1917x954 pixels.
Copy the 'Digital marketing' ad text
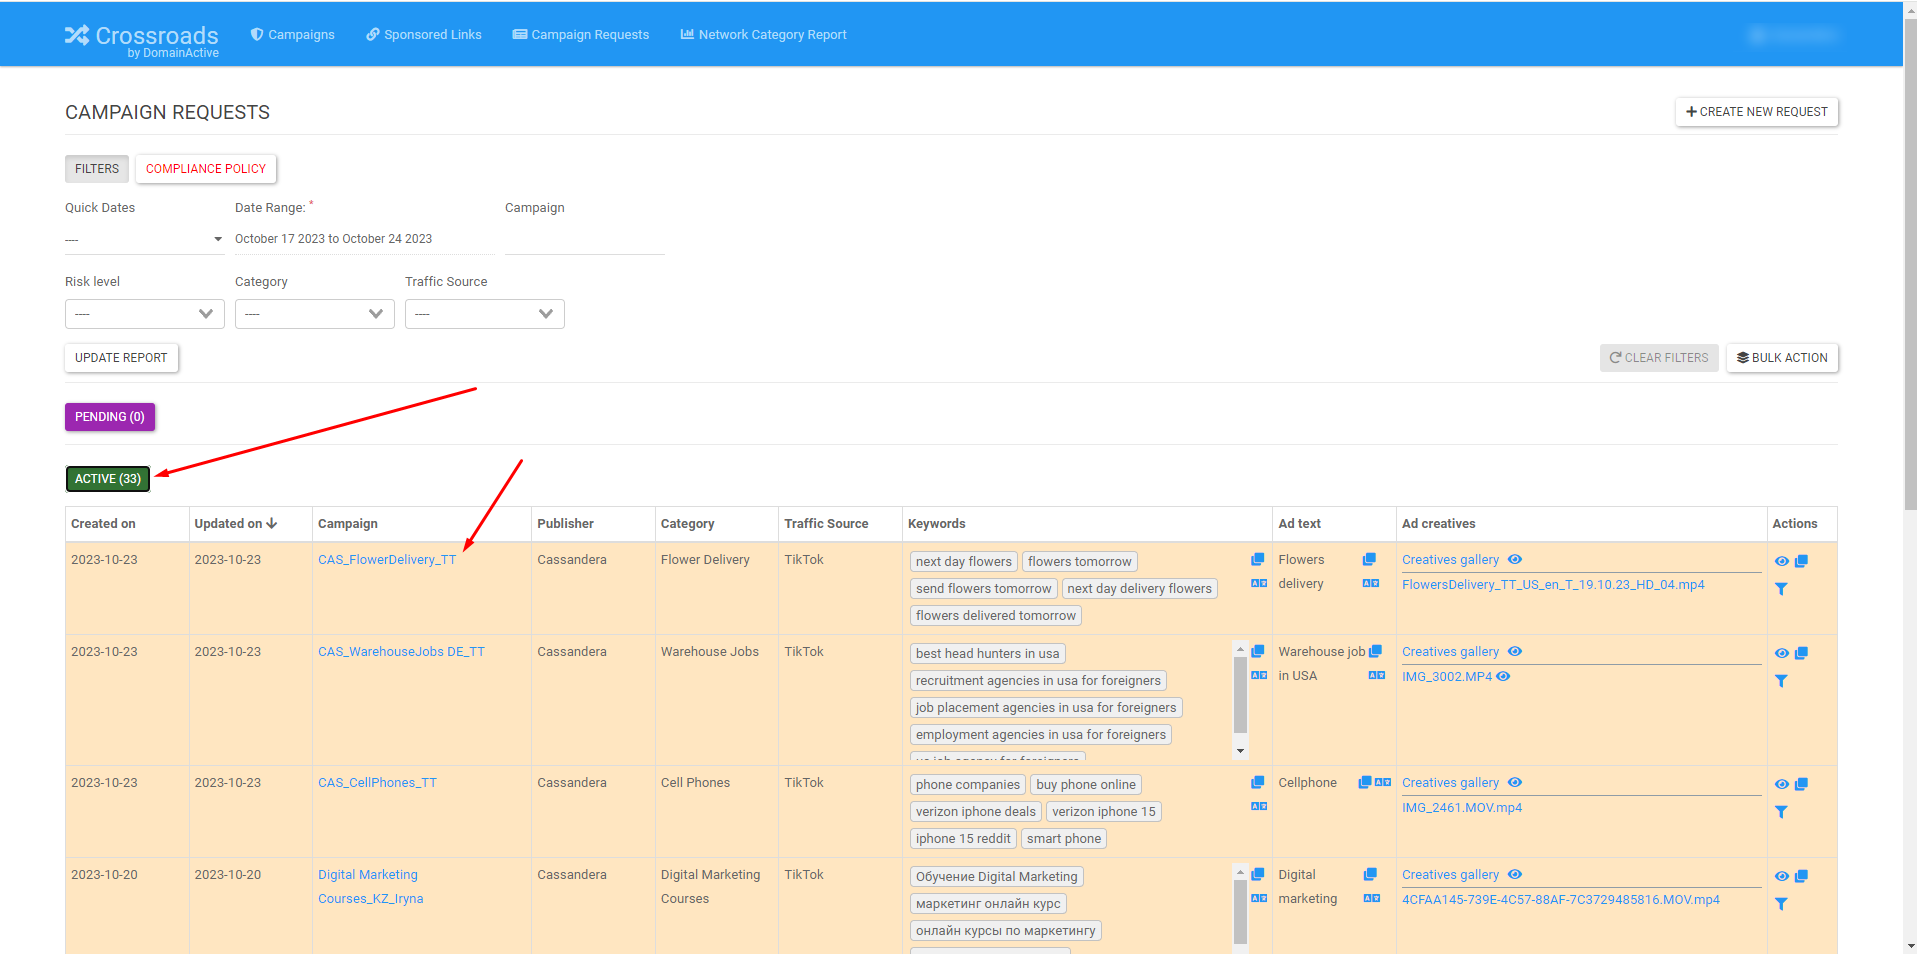(x=1370, y=874)
